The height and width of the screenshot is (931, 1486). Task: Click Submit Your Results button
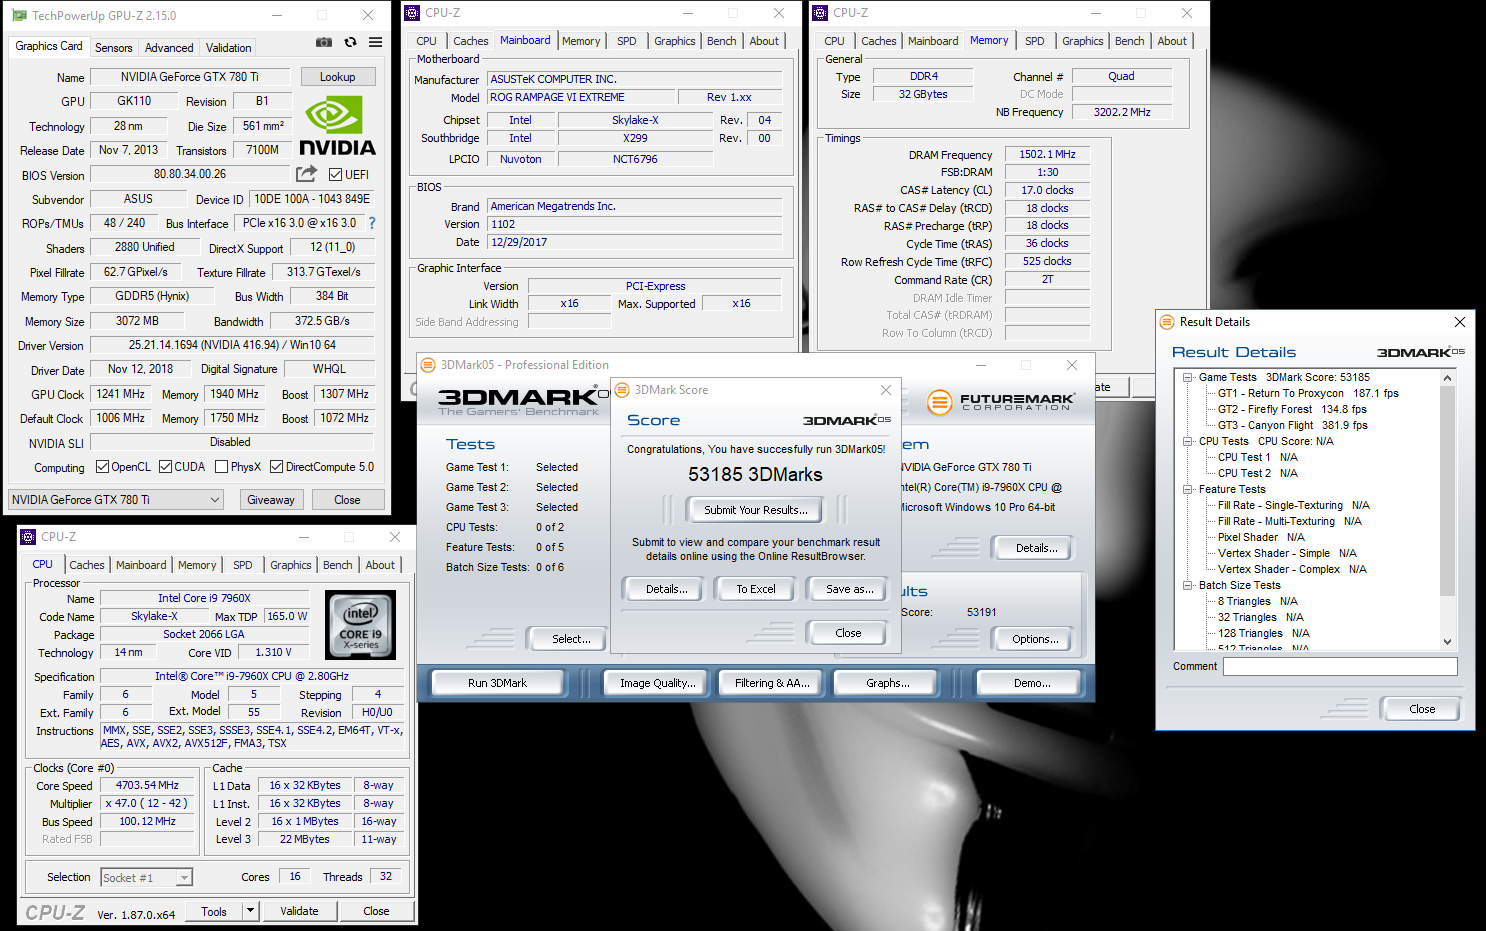[x=755, y=510]
